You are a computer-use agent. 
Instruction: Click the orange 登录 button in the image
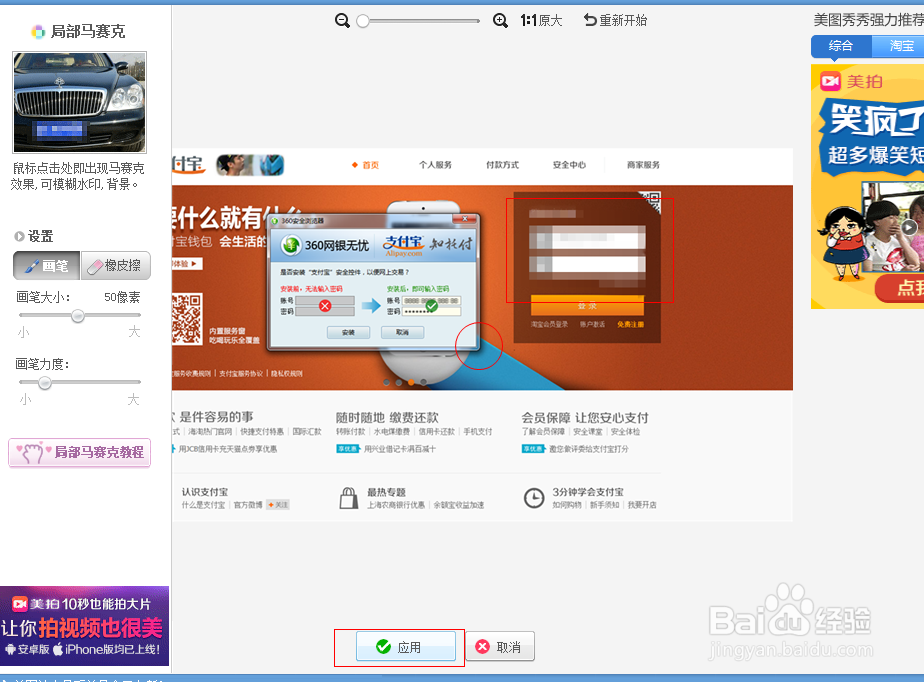click(x=587, y=306)
